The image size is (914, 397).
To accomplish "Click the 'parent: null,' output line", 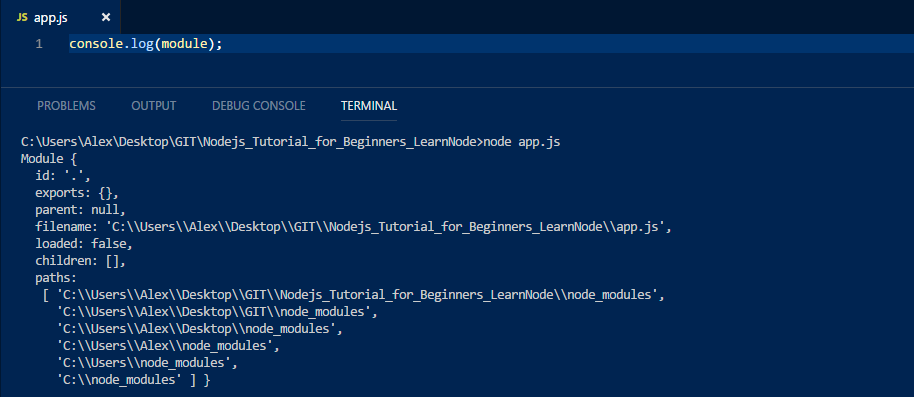I will point(80,210).
